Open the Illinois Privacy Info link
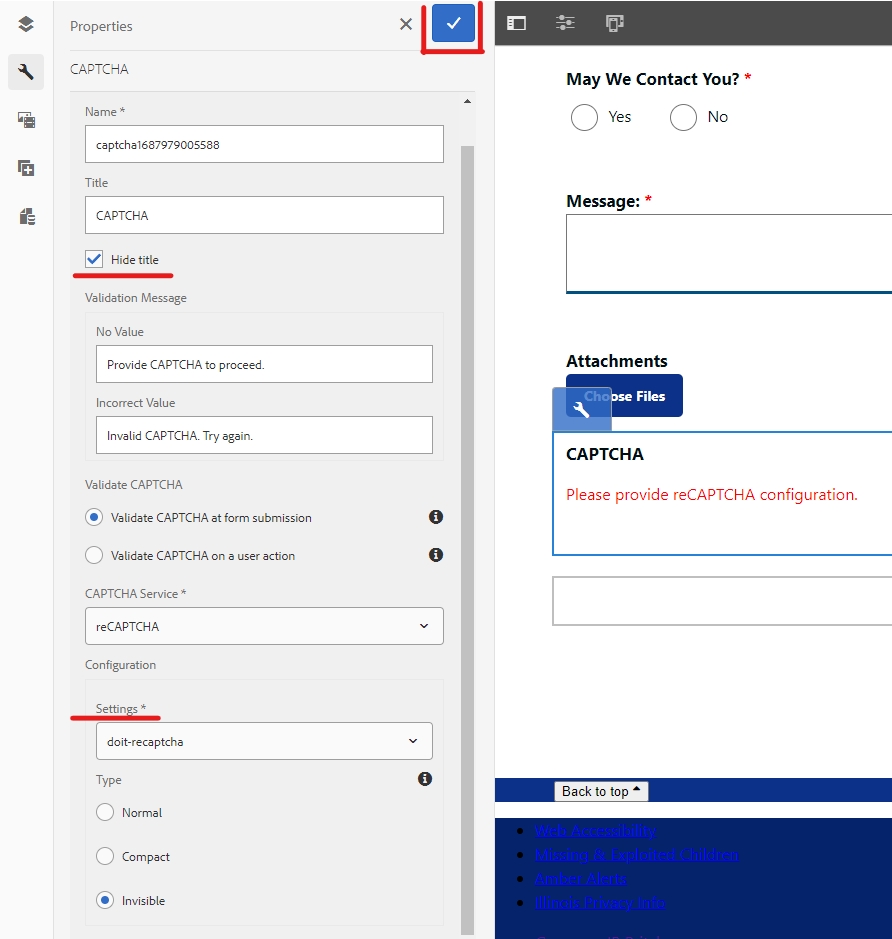Viewport: 892px width, 939px height. tap(600, 902)
